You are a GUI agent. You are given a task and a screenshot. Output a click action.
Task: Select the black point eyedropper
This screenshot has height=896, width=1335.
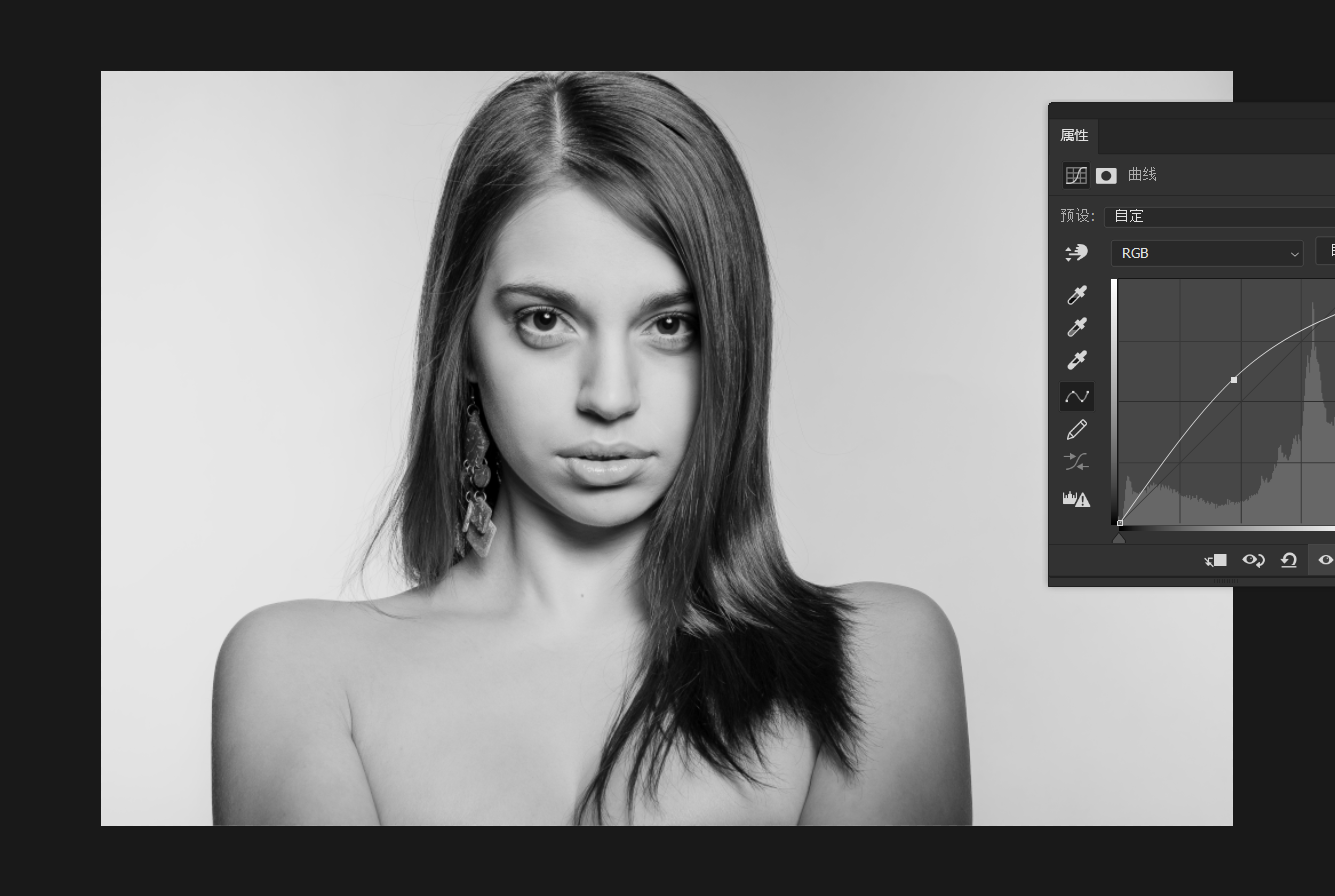[x=1077, y=294]
